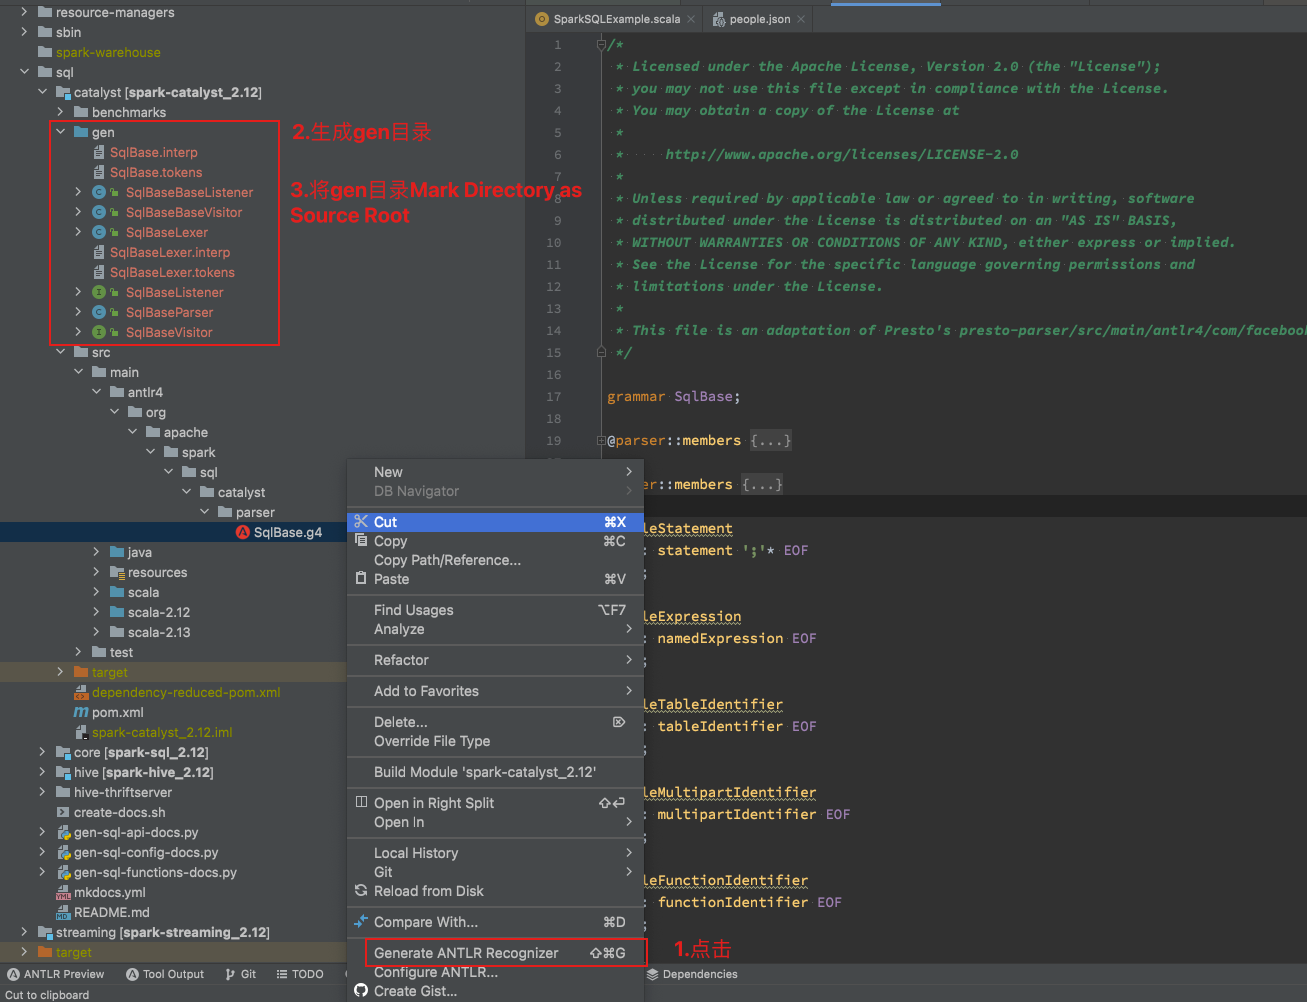Screen dimensions: 1307x1002
Task: Click Paste in the context menu
Action: tap(495, 579)
